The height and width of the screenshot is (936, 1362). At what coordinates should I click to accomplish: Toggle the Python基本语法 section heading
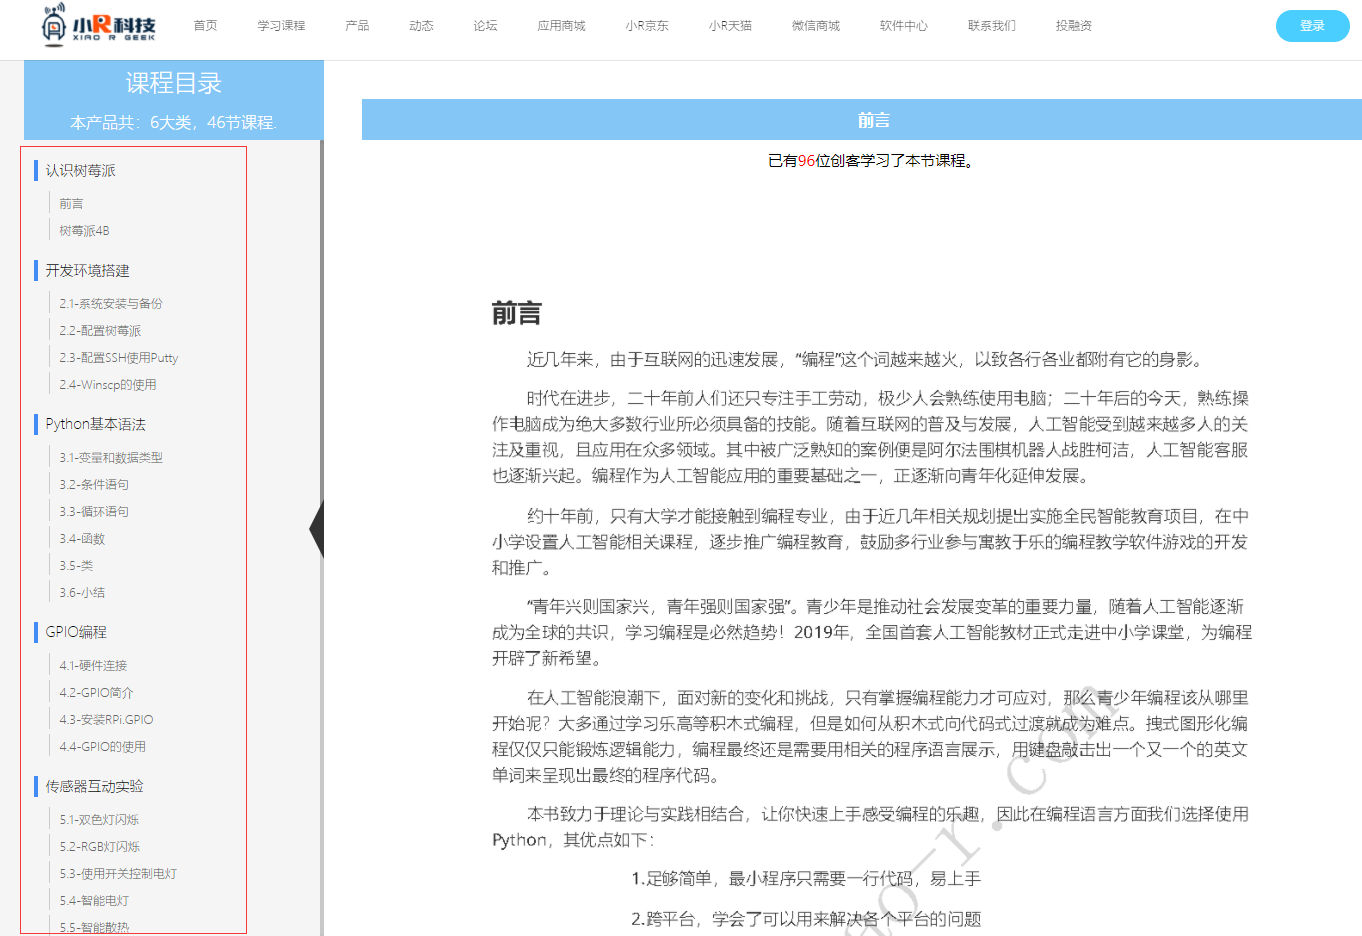pyautogui.click(x=95, y=424)
